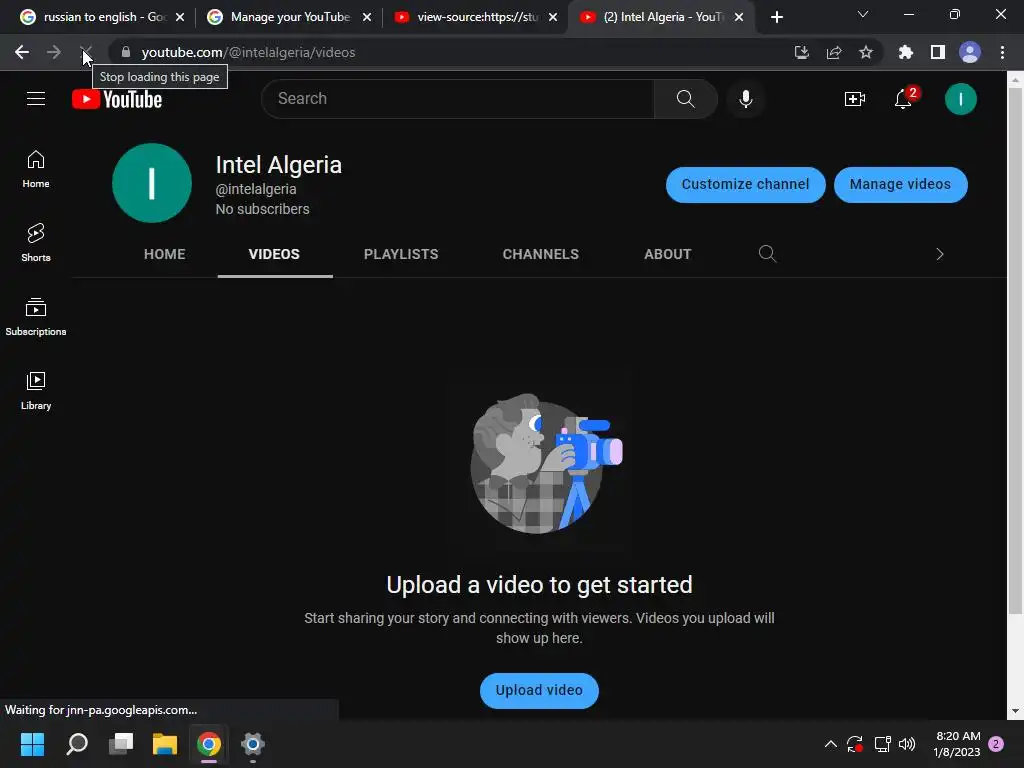1024x768 pixels.
Task: Switch to Manage your YouTube browser tab
Action: coord(289,17)
